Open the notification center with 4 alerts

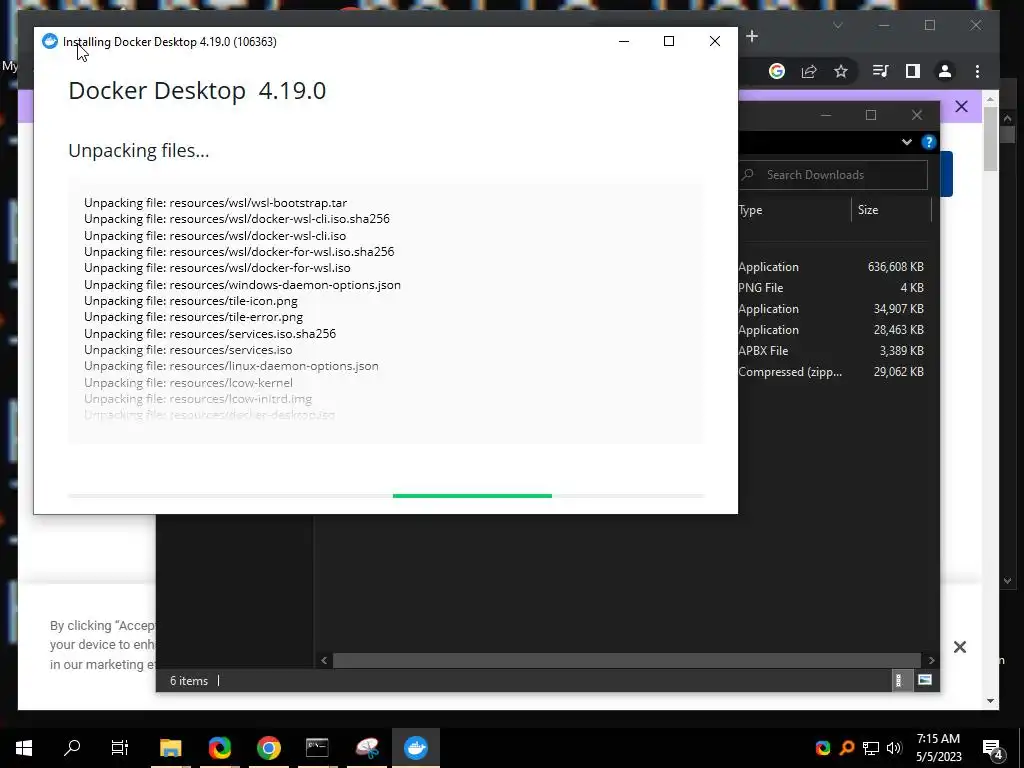[993, 748]
